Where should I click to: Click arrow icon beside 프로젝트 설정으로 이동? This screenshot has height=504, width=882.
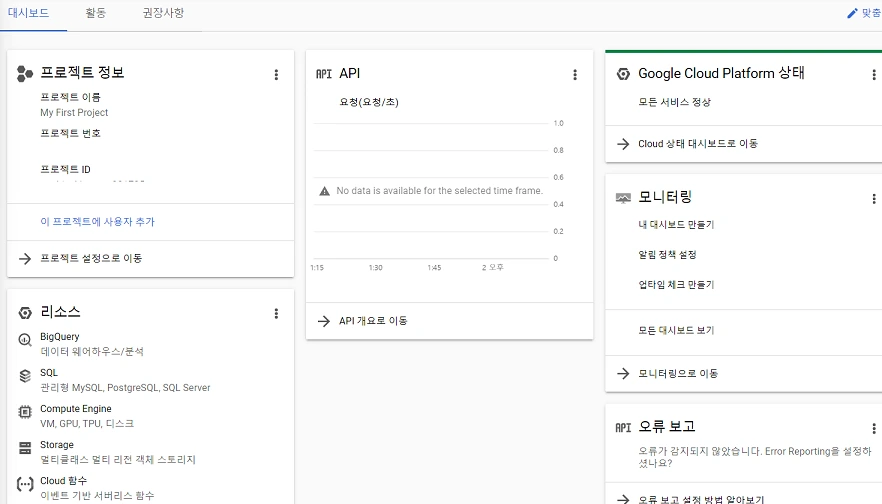click(x=25, y=259)
